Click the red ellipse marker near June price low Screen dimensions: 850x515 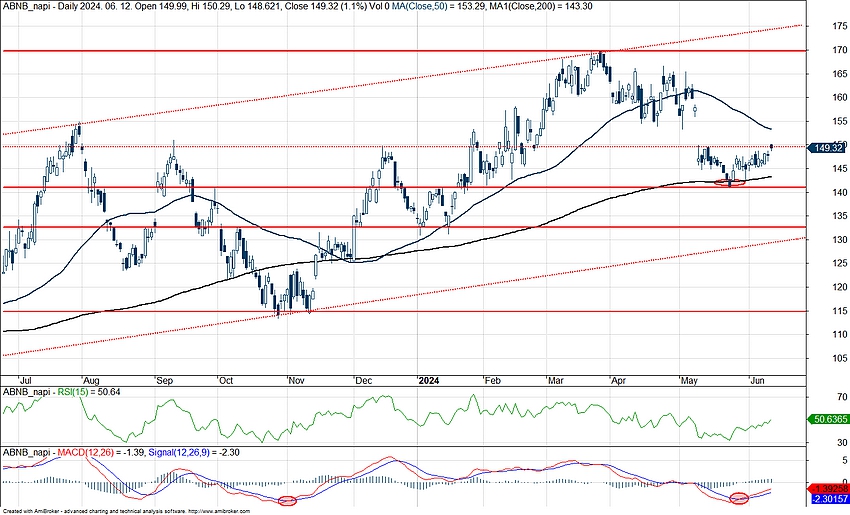point(730,183)
